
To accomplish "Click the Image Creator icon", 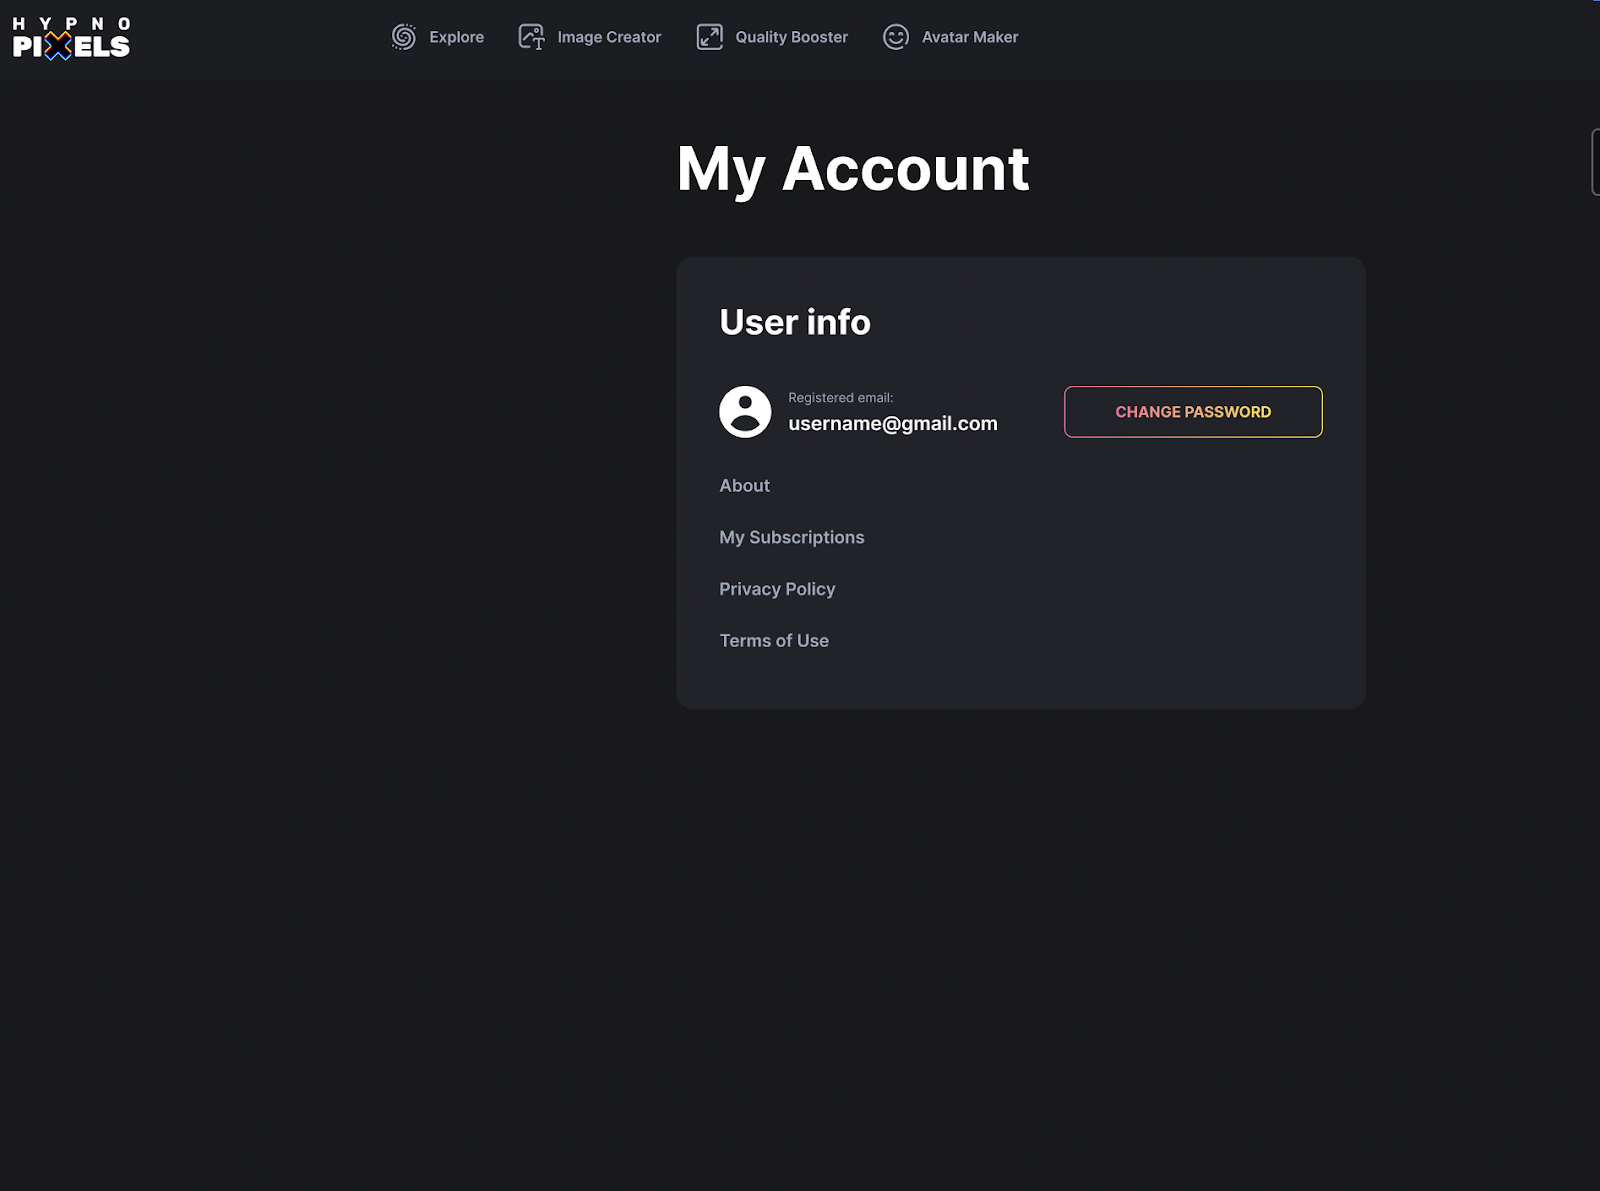I will (x=531, y=37).
